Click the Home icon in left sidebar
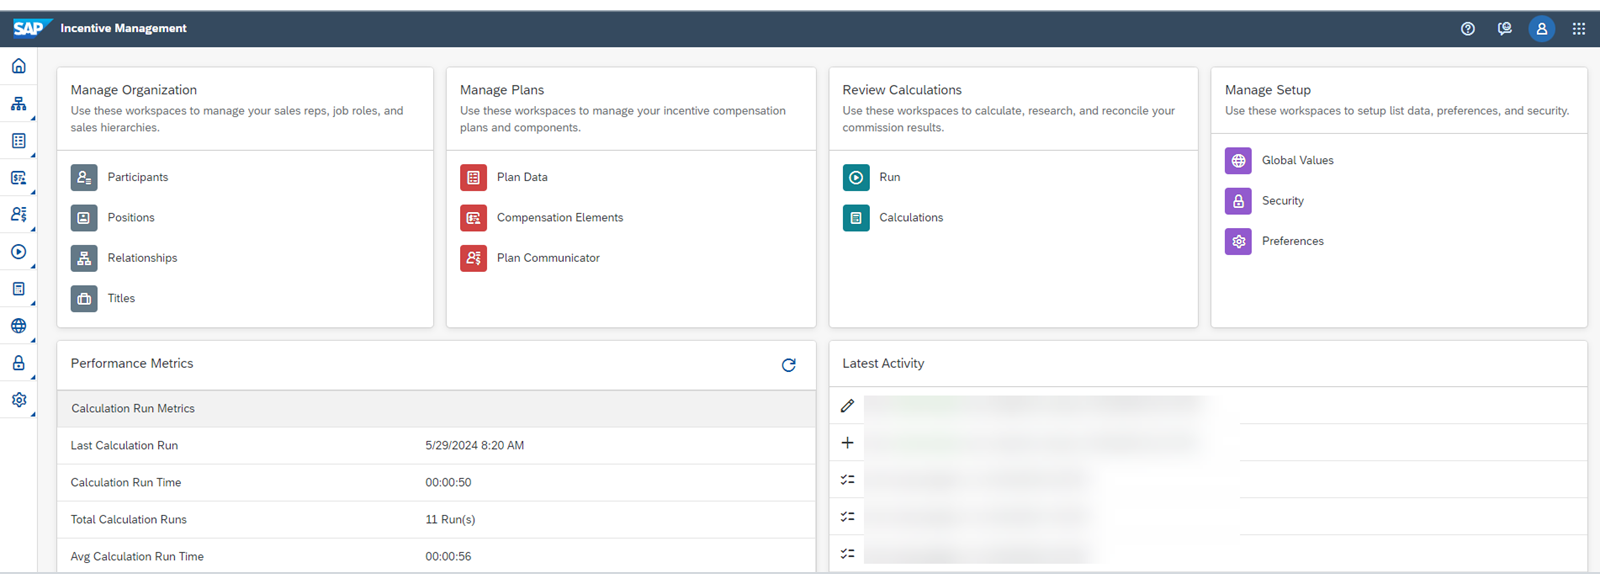 point(18,66)
